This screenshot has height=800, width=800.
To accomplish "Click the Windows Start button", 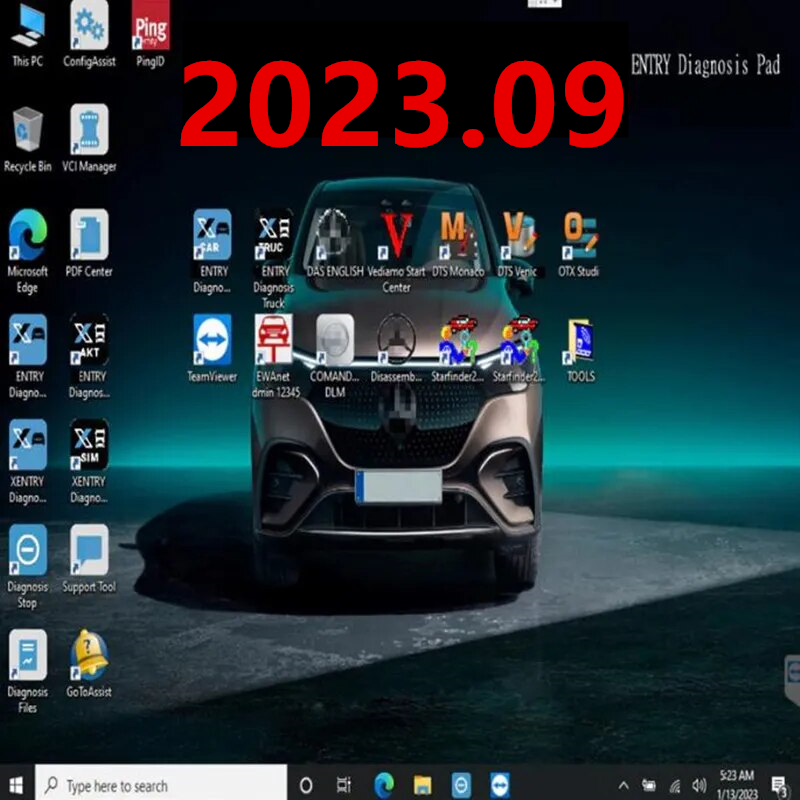I will tap(16, 785).
